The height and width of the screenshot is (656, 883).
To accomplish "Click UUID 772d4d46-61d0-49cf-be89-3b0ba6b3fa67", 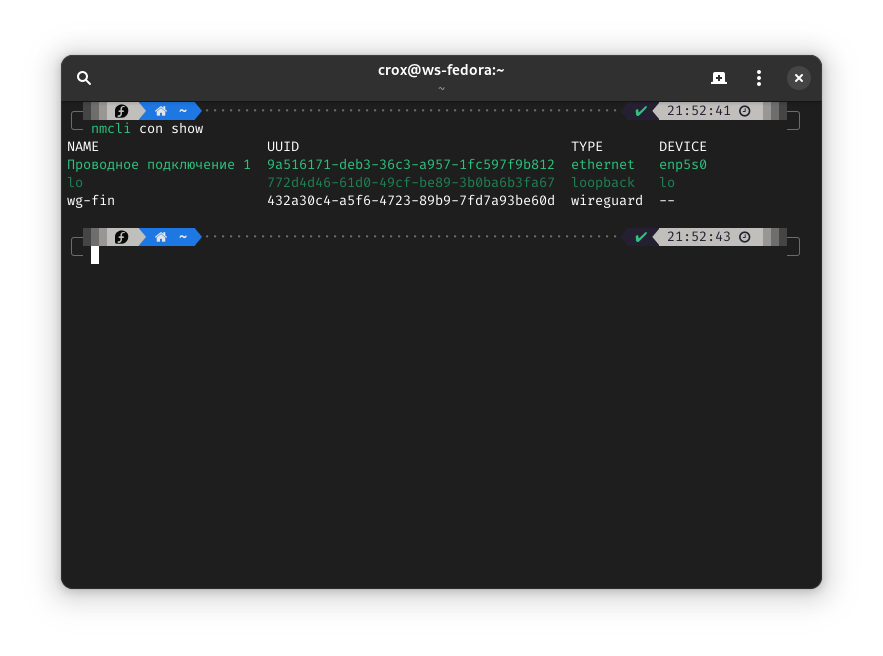I will pos(411,183).
